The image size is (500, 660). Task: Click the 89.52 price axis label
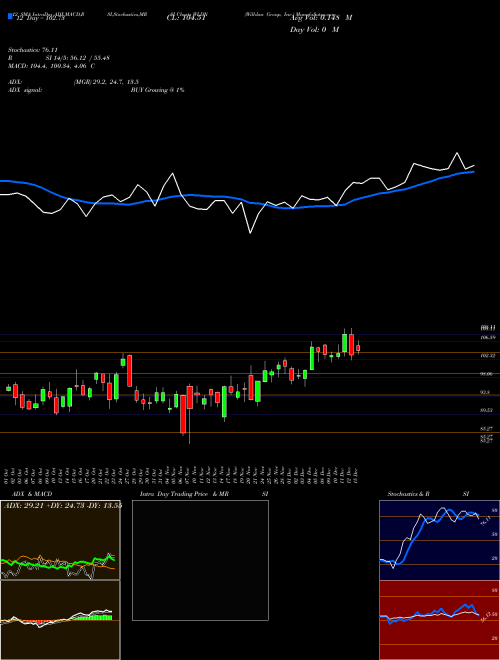[x=488, y=410]
